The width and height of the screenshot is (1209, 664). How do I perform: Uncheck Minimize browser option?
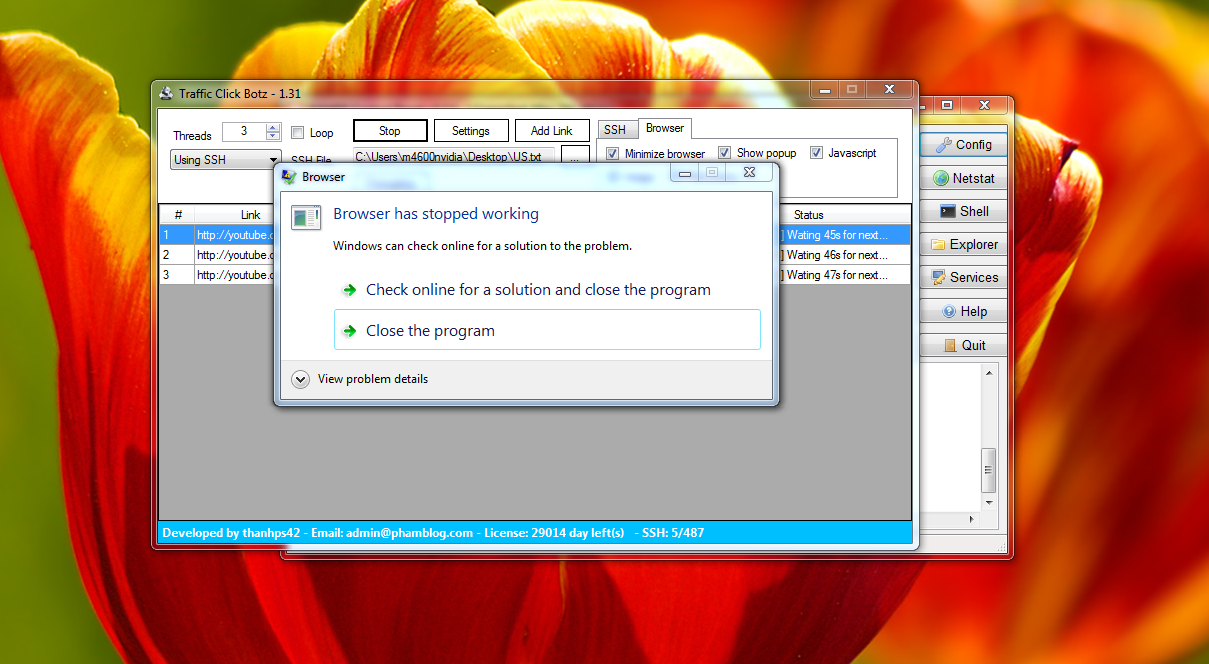click(x=613, y=153)
